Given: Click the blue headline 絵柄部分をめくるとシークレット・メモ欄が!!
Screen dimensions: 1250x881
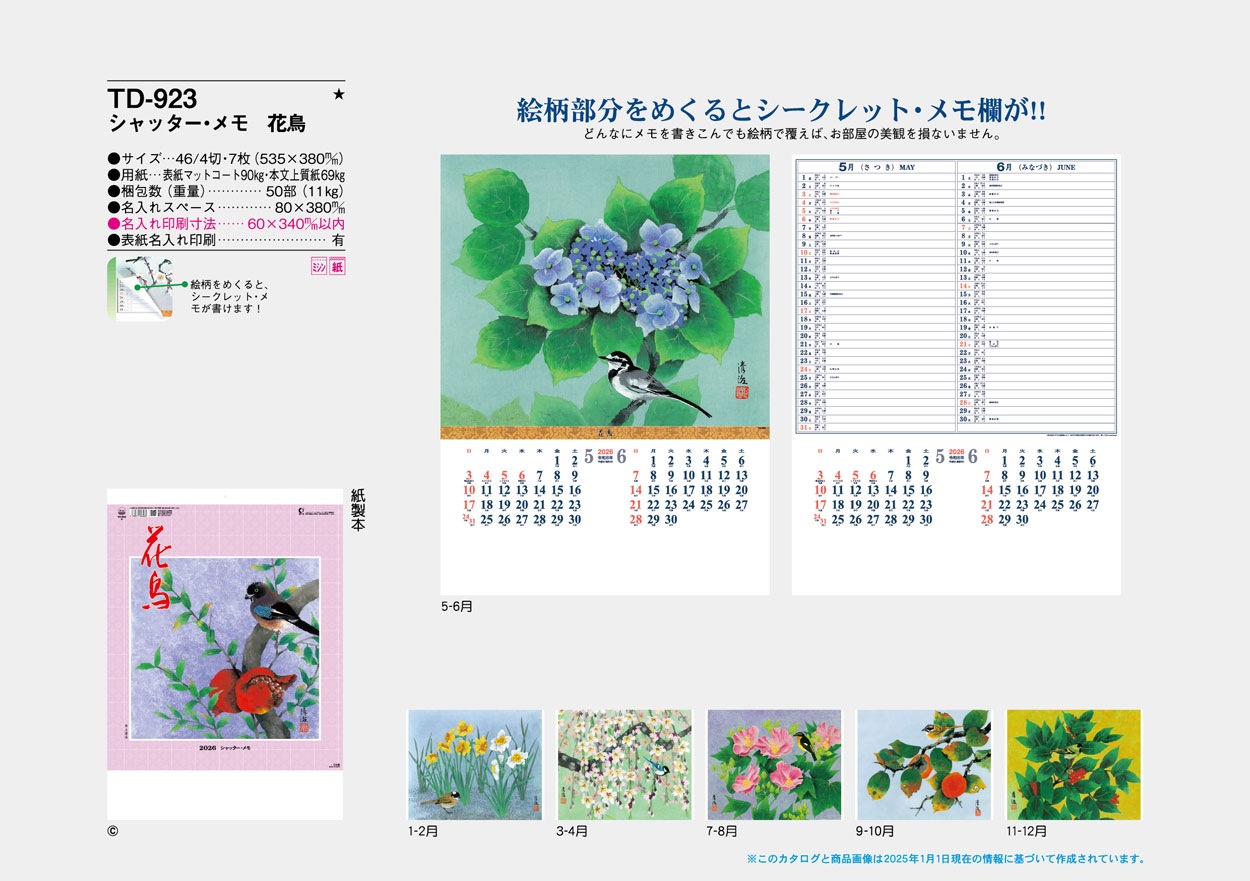Looking at the screenshot, I should [781, 110].
